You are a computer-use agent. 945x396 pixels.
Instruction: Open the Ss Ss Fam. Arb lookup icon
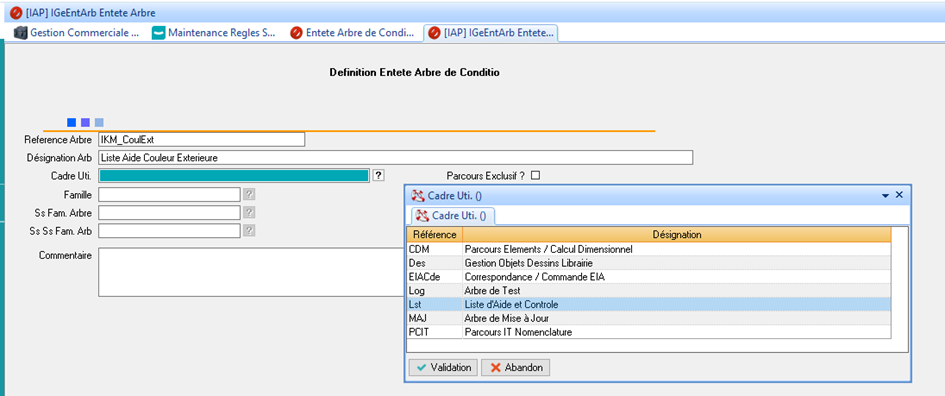pos(249,231)
